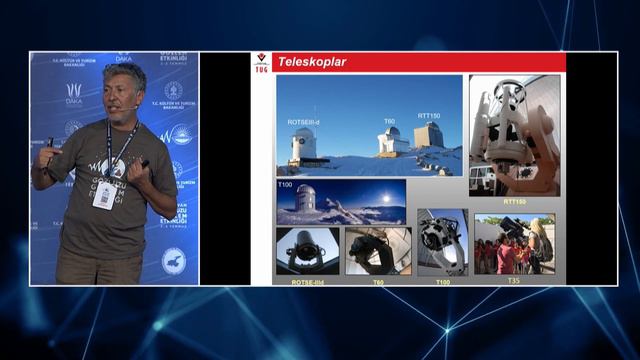Open the T100 telescope mount thumbnail

click(x=443, y=242)
